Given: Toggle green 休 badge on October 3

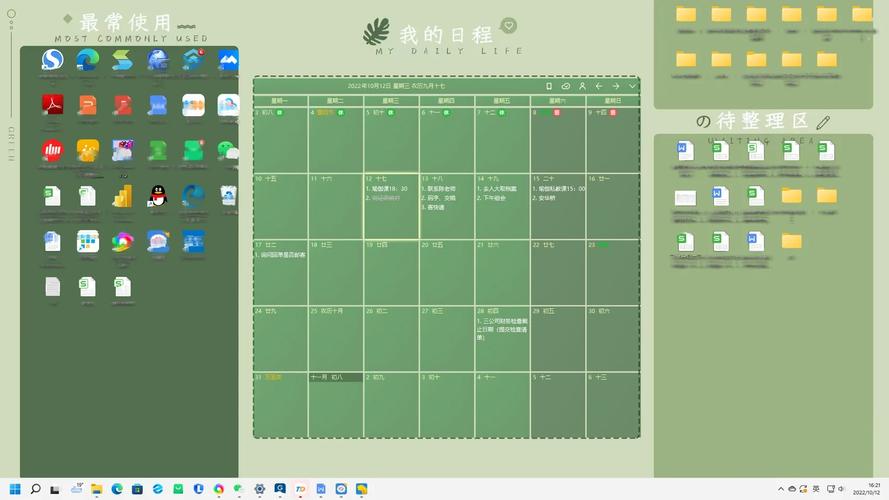Looking at the screenshot, I should 280,112.
